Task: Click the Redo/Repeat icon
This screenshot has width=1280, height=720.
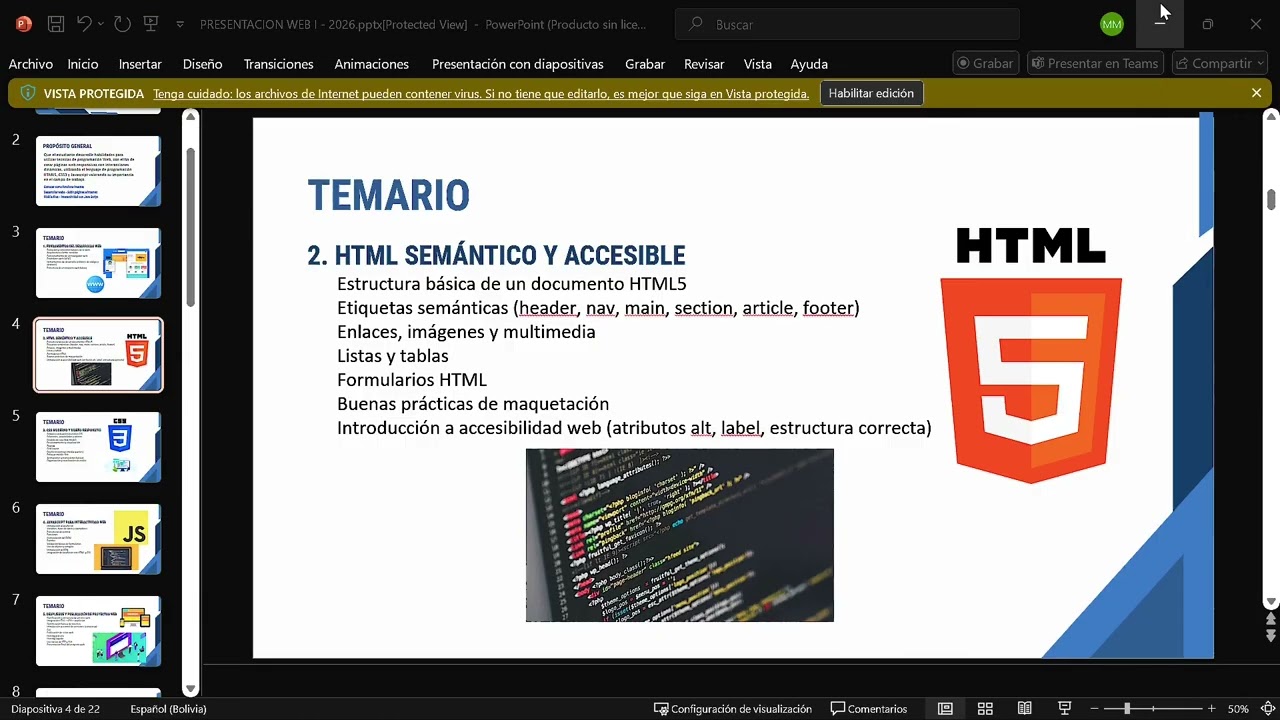Action: pyautogui.click(x=122, y=23)
